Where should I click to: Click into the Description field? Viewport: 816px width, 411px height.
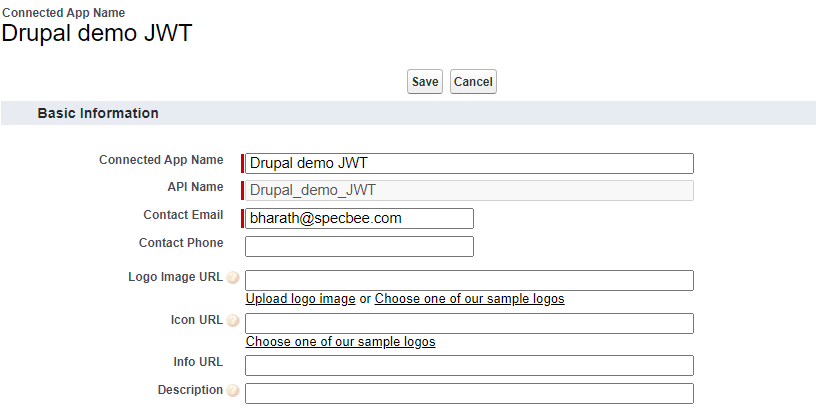pos(469,394)
